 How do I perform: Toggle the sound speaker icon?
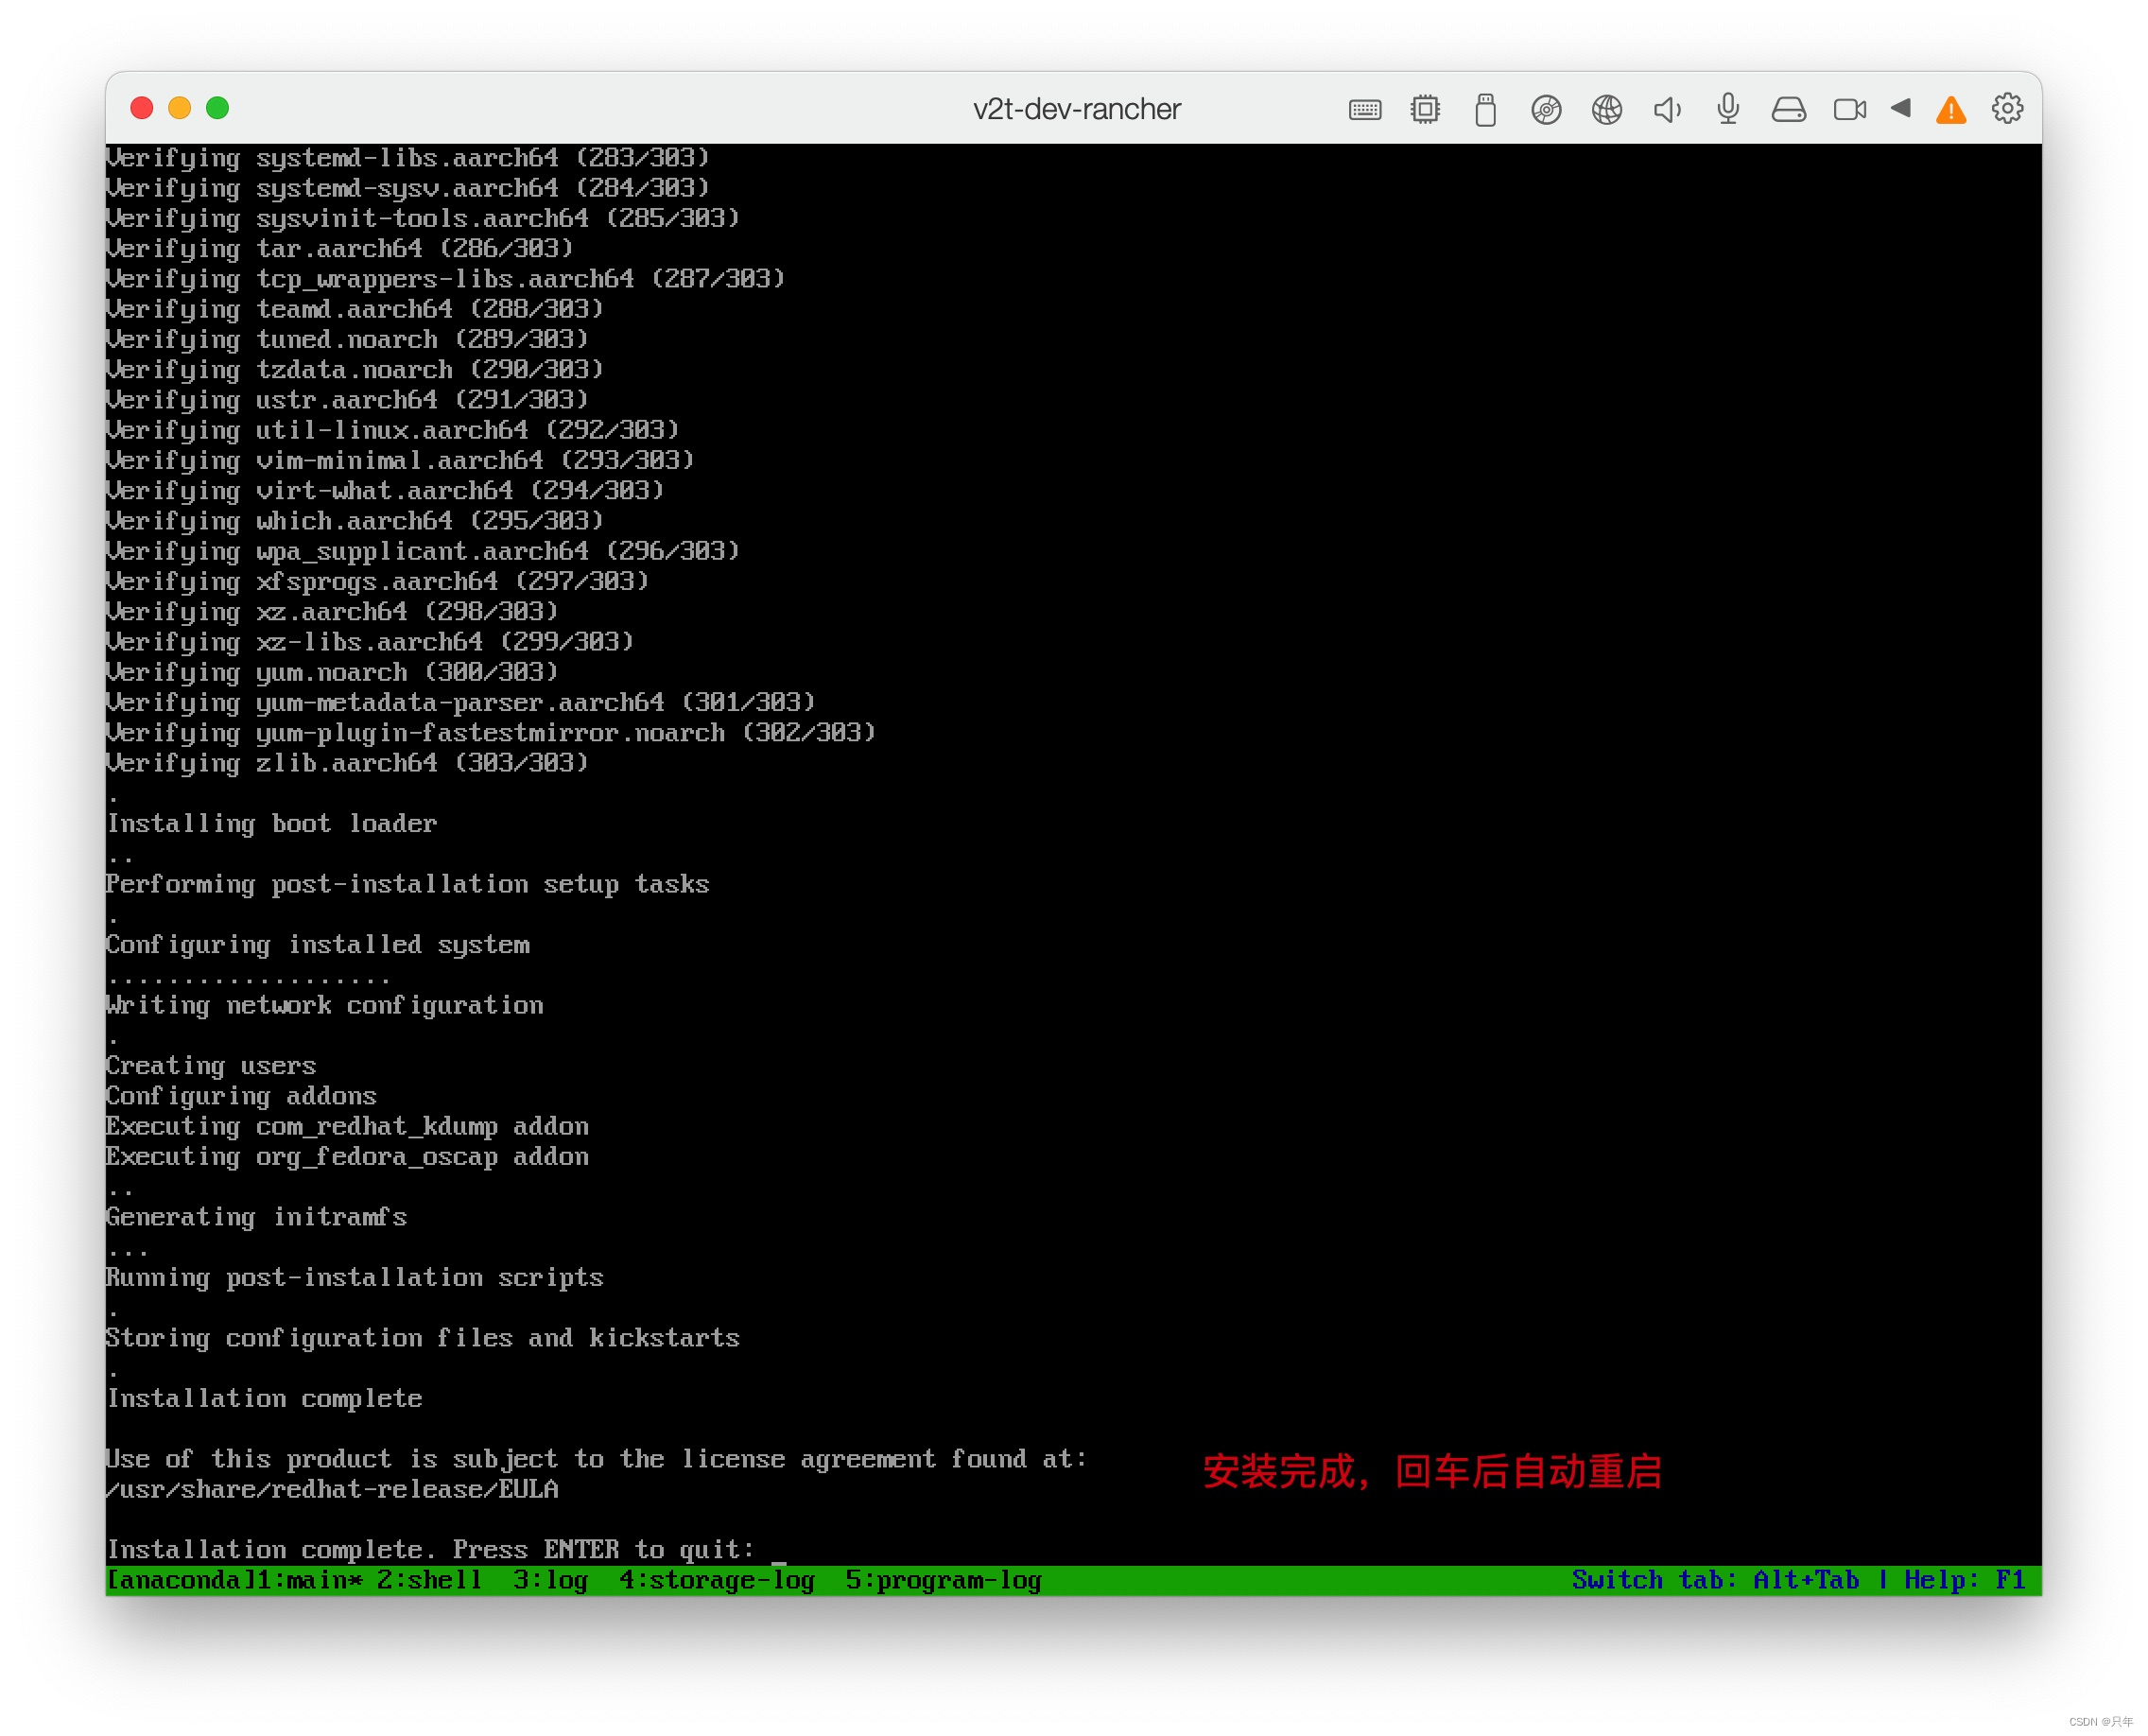click(x=1667, y=109)
